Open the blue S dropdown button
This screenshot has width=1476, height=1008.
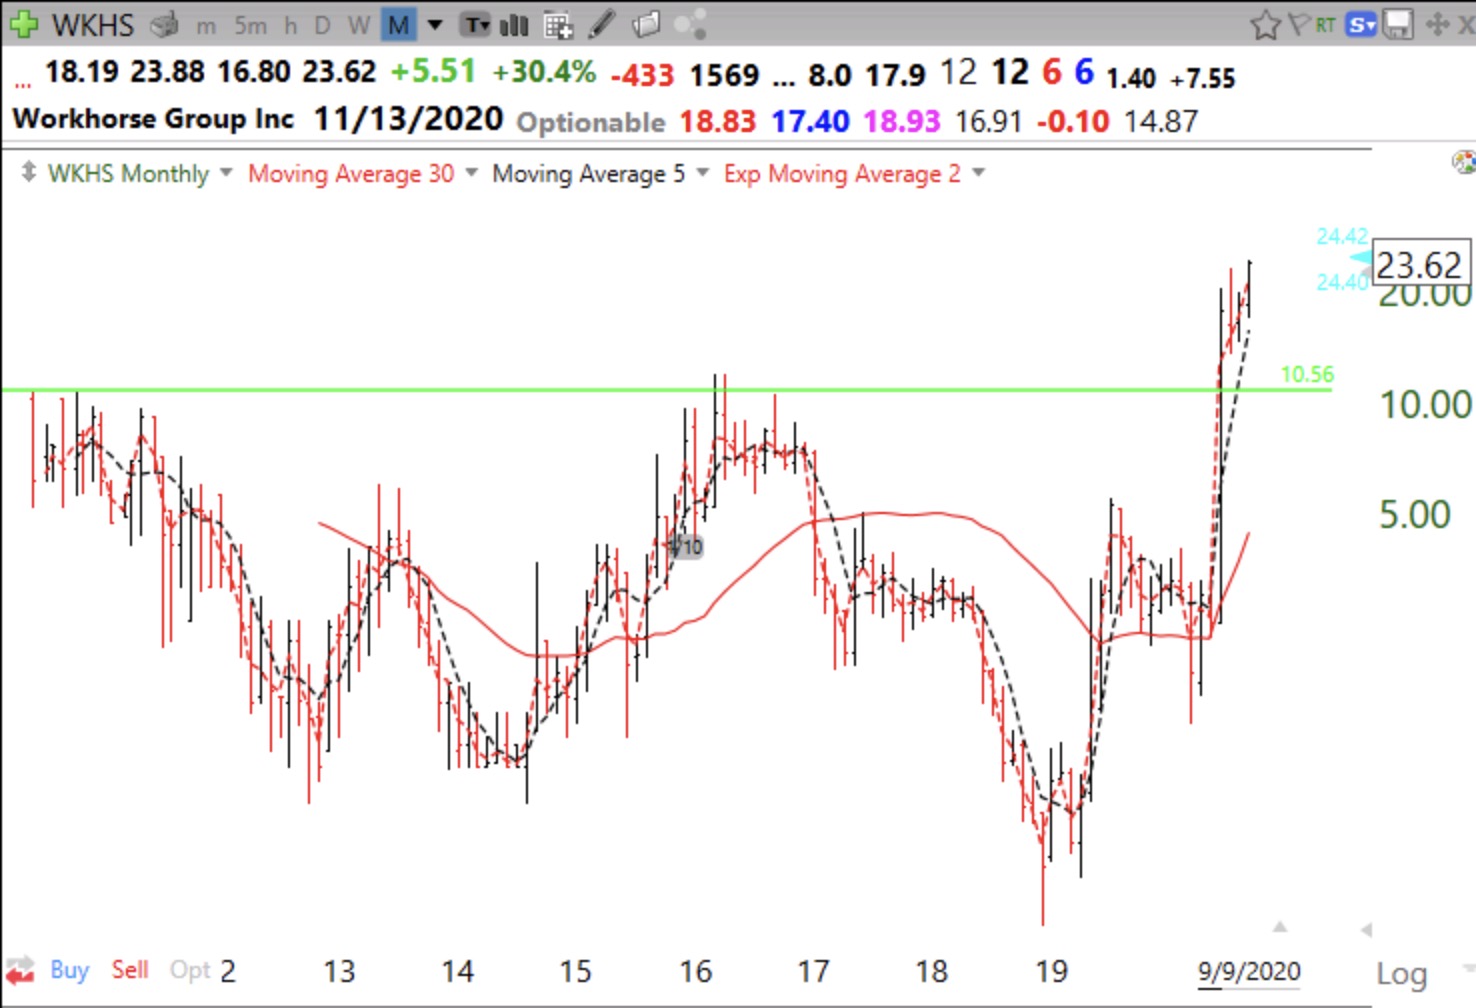(x=1361, y=25)
